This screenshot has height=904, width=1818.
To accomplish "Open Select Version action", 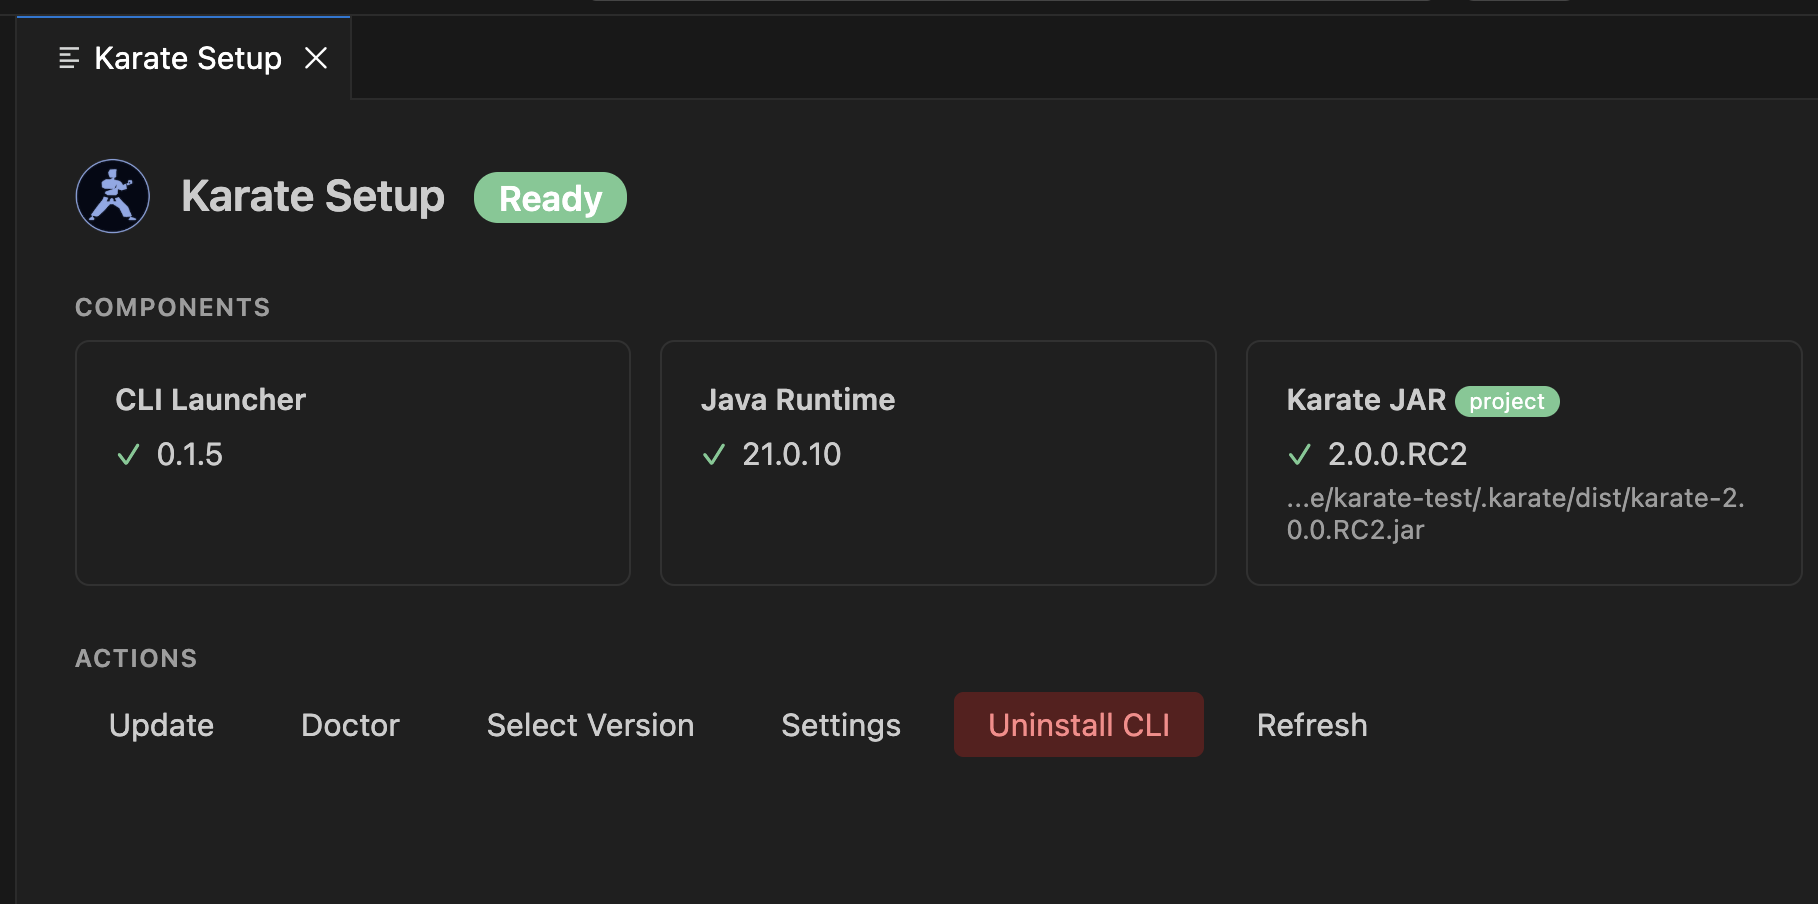I will tap(590, 725).
